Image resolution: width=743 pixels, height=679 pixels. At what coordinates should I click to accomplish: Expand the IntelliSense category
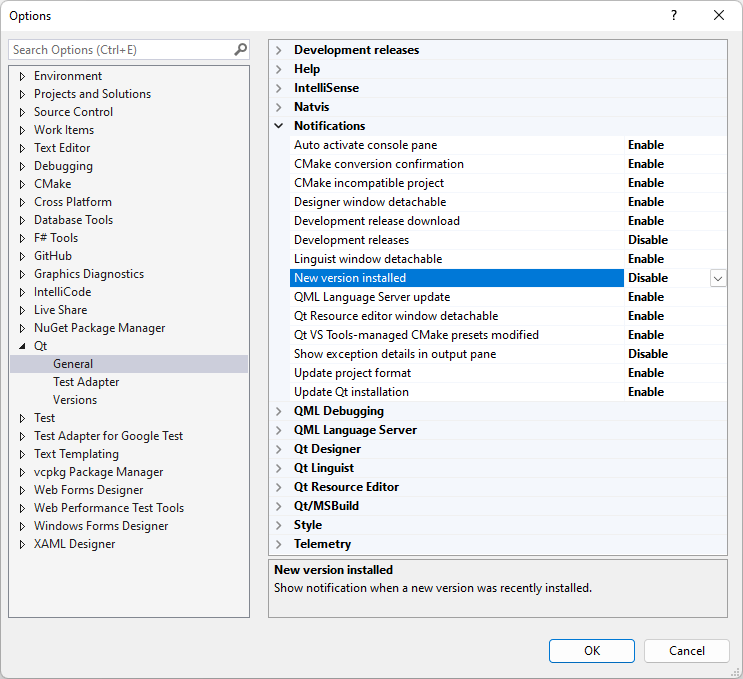coord(279,88)
